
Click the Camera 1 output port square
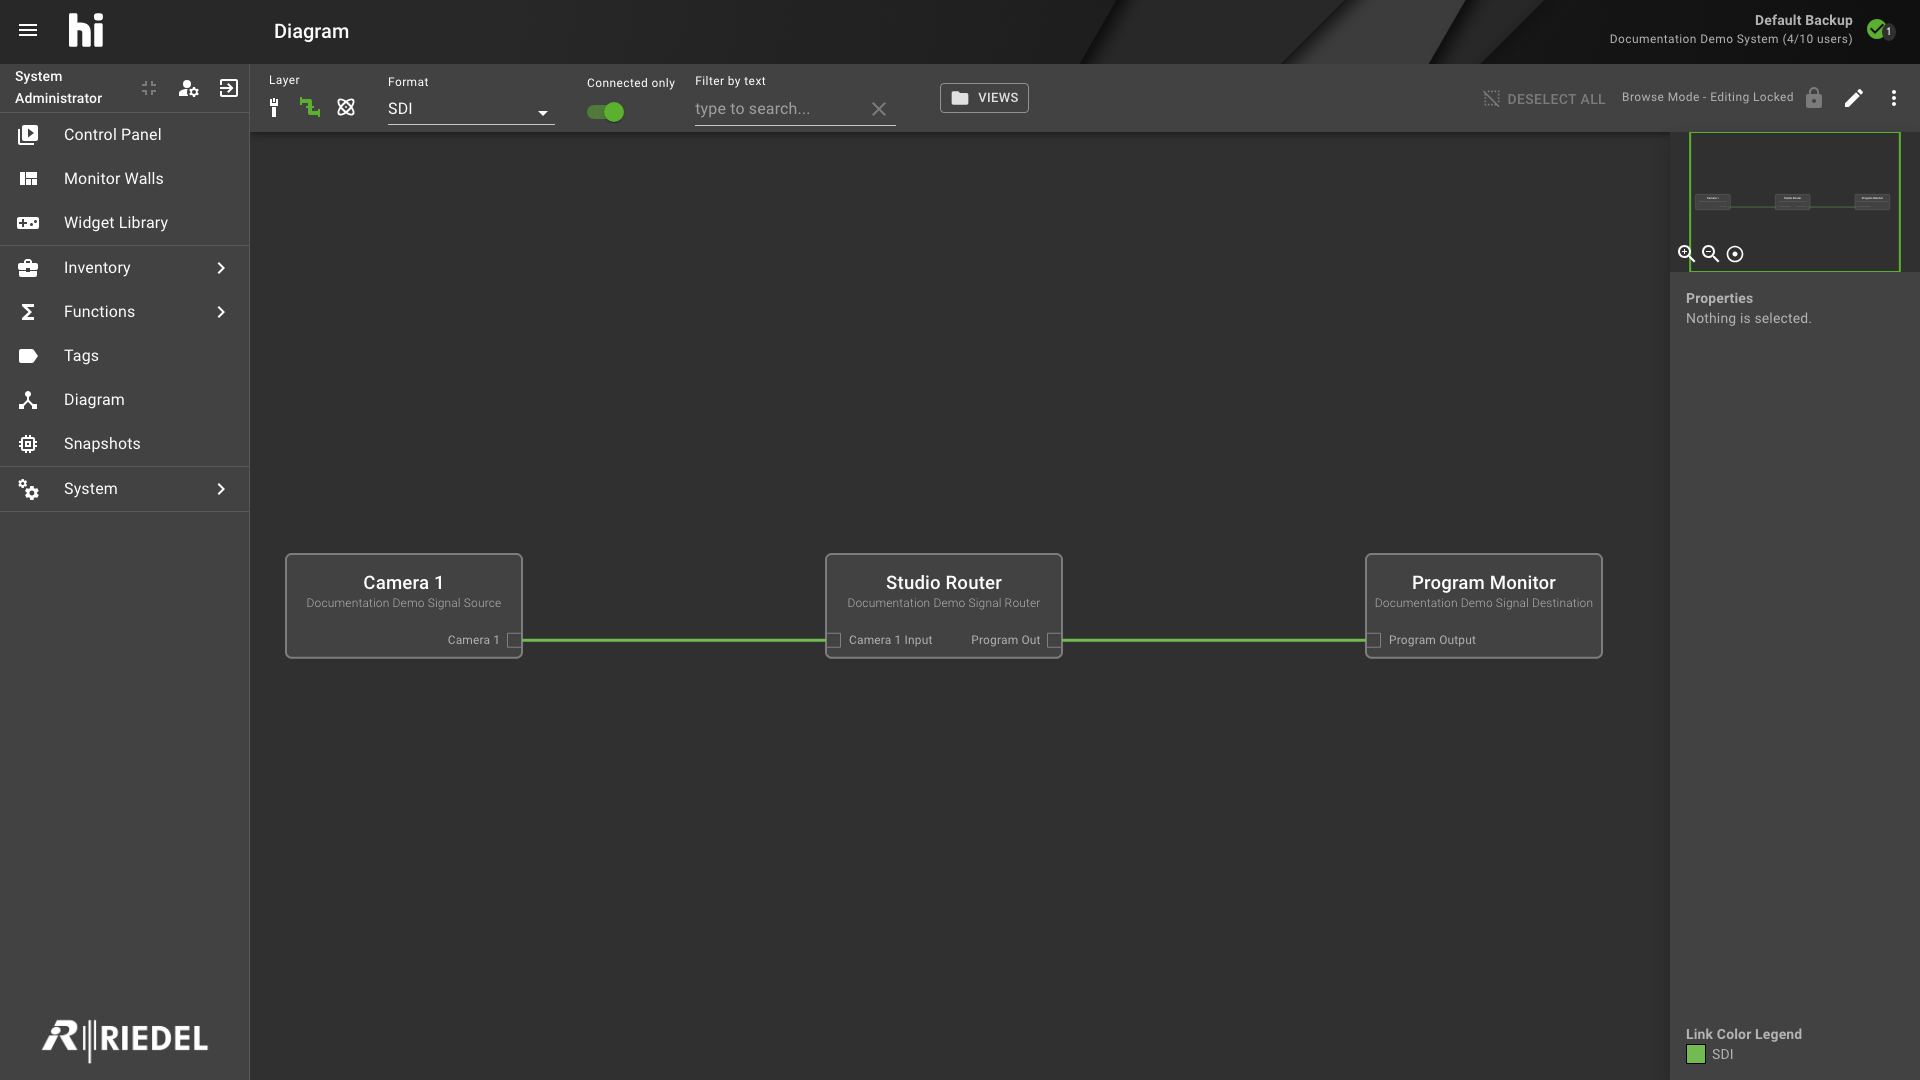tap(514, 640)
